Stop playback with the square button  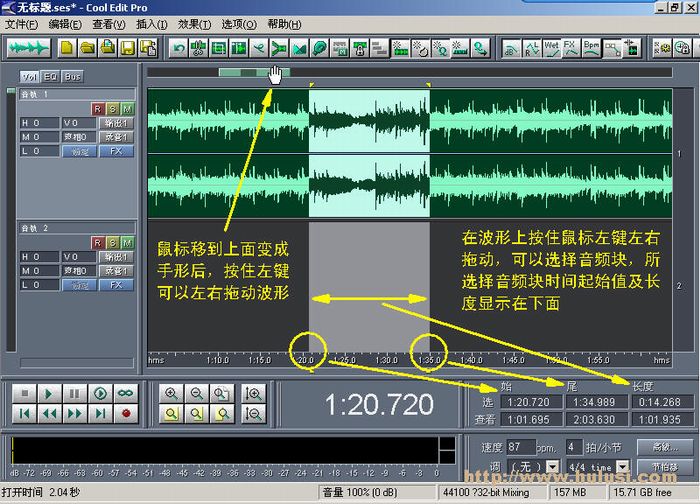[x=25, y=393]
